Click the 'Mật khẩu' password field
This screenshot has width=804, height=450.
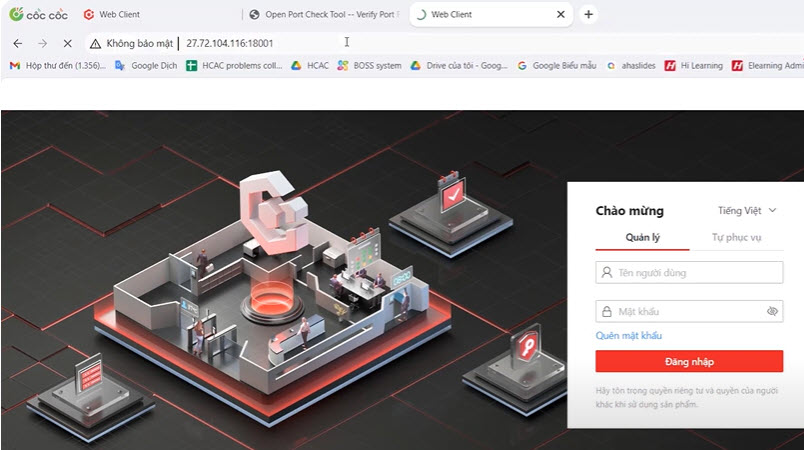click(x=680, y=312)
